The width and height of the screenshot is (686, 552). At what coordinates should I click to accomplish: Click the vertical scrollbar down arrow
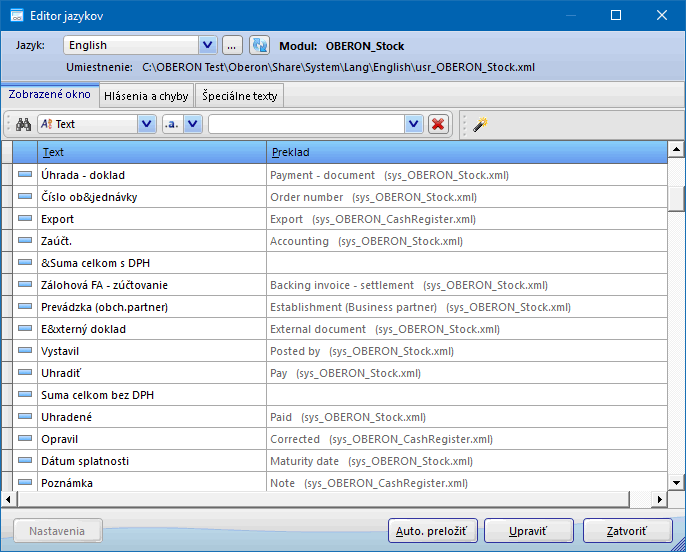(677, 482)
